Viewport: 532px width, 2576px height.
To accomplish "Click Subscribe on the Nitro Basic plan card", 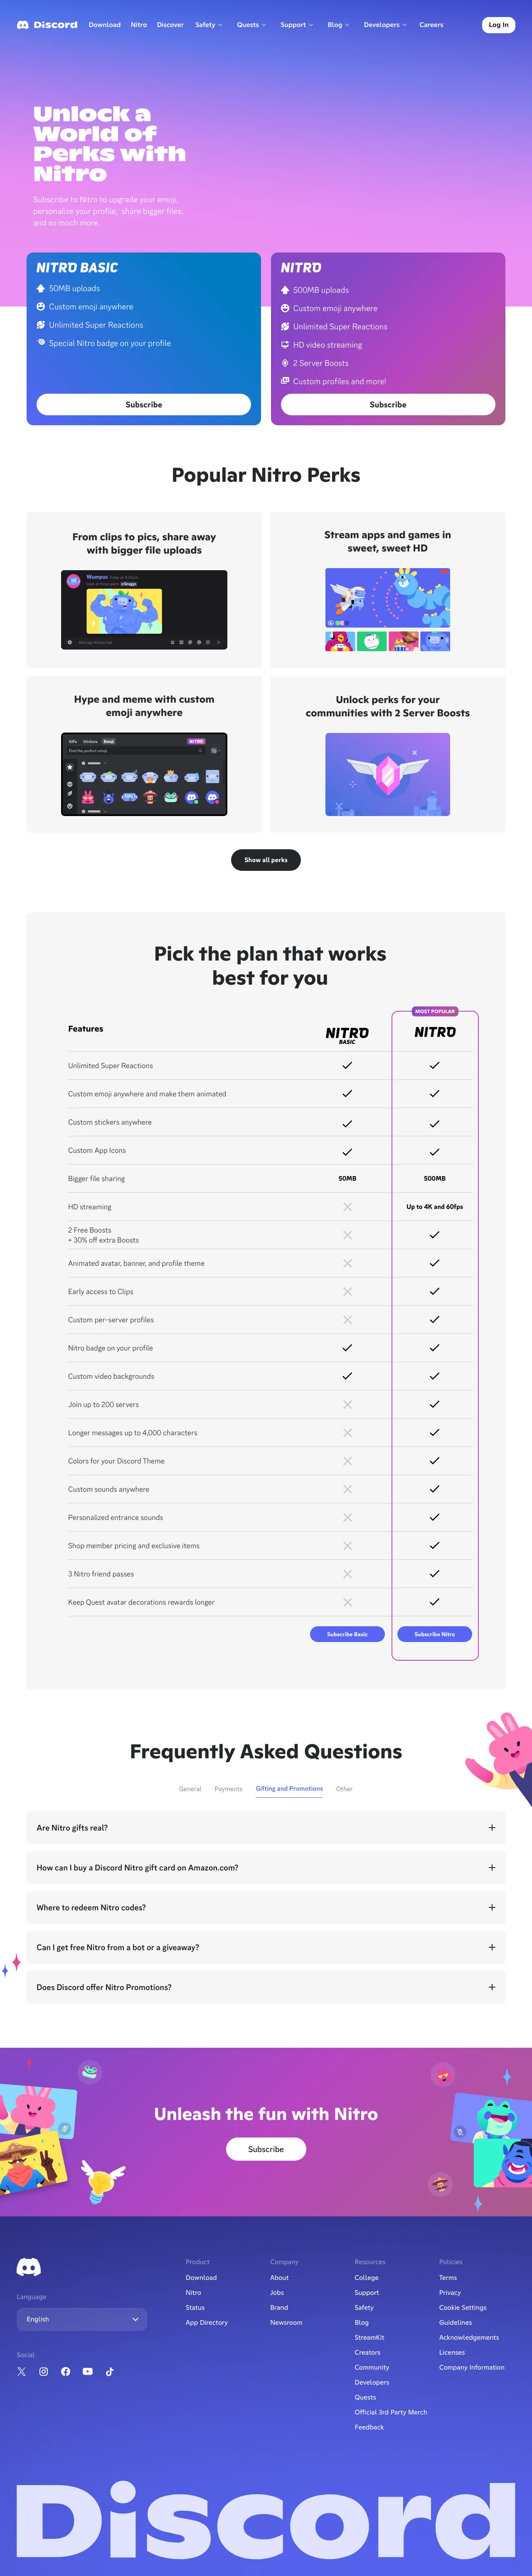I will [144, 404].
